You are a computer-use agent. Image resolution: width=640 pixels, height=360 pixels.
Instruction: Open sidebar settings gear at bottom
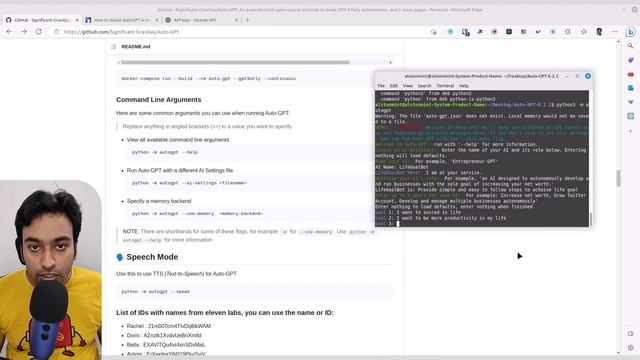(x=631, y=348)
